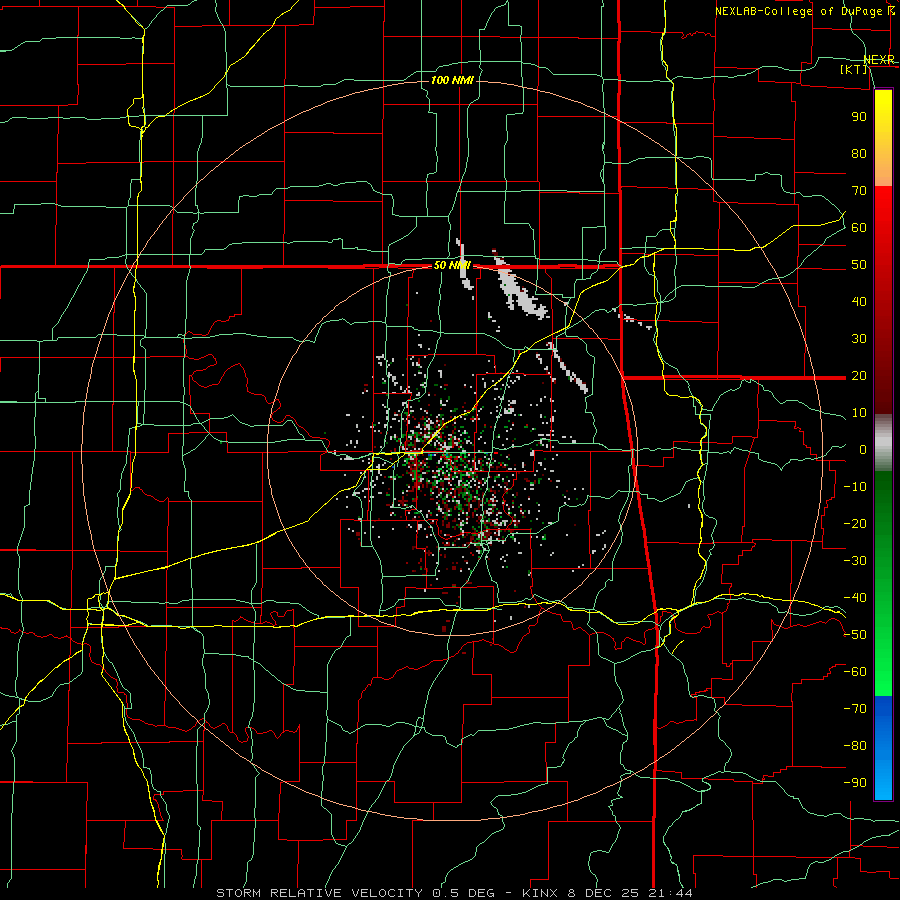Click the -20 value on the velocity scale

[855, 523]
